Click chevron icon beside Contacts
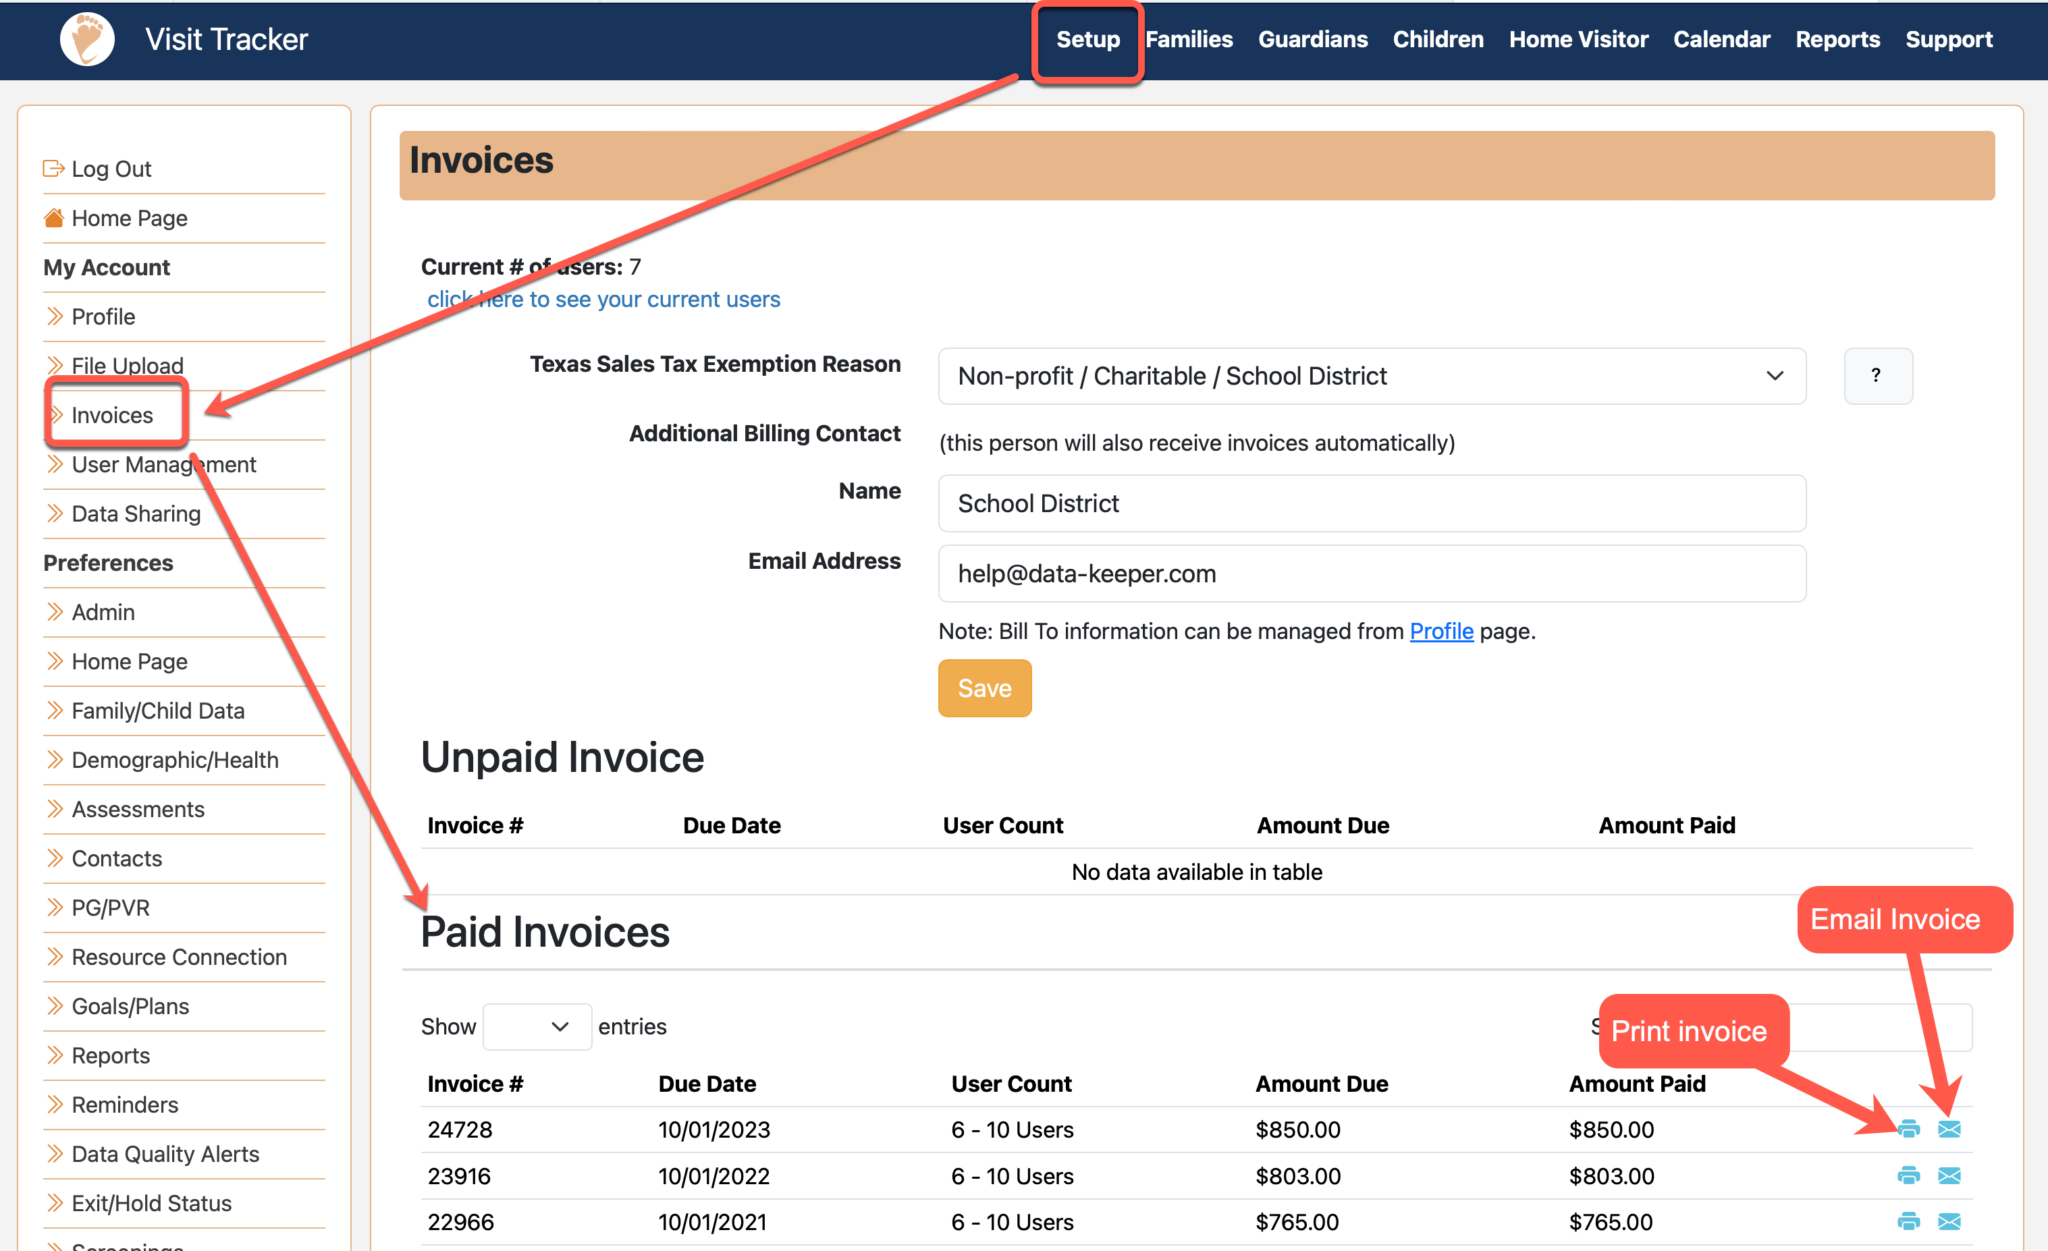Screen dimensions: 2048x1251 tap(55, 858)
